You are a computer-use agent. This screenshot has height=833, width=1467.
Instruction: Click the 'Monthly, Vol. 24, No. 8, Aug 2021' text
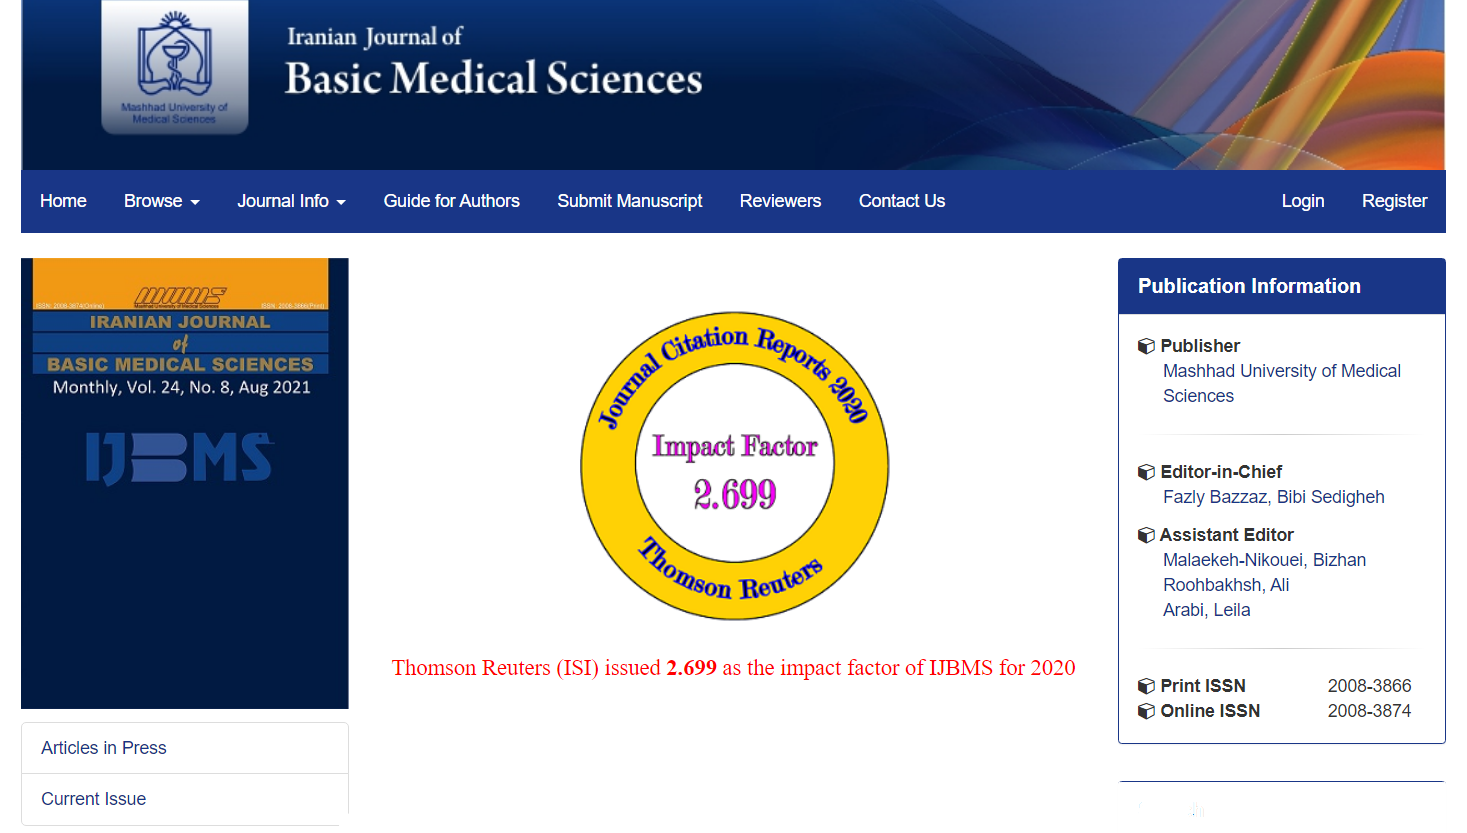click(182, 387)
